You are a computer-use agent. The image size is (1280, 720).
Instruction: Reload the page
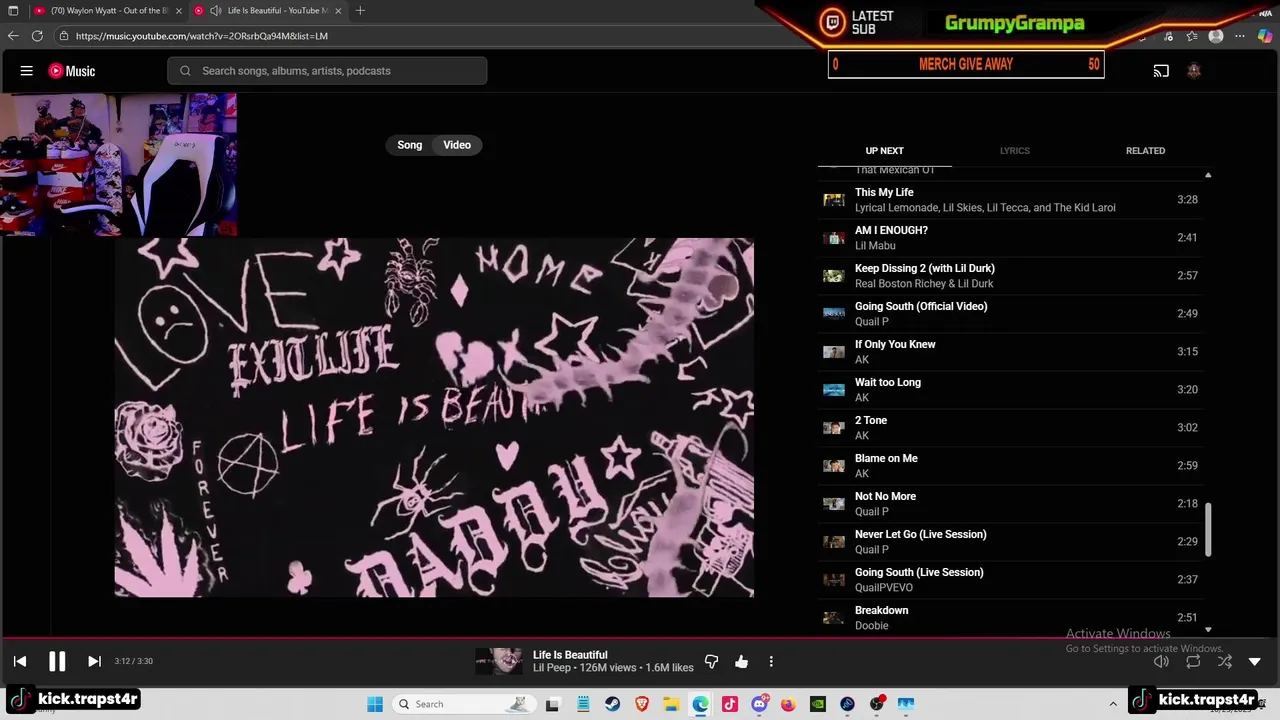click(37, 36)
